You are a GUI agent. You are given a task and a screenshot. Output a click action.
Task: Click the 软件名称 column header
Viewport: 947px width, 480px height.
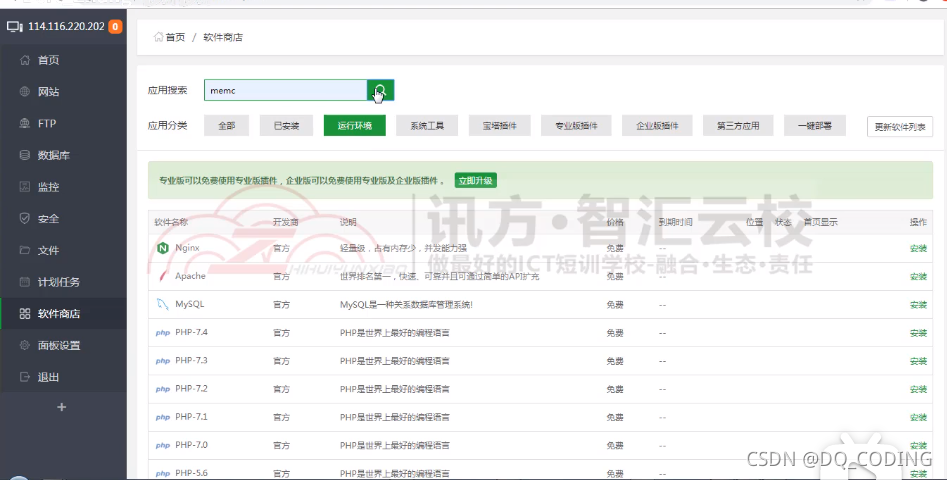point(171,222)
